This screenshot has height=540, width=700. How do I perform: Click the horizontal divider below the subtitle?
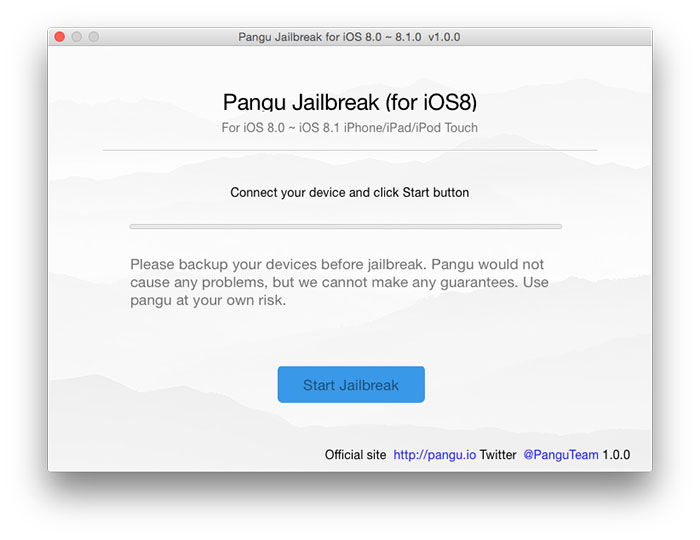point(350,150)
